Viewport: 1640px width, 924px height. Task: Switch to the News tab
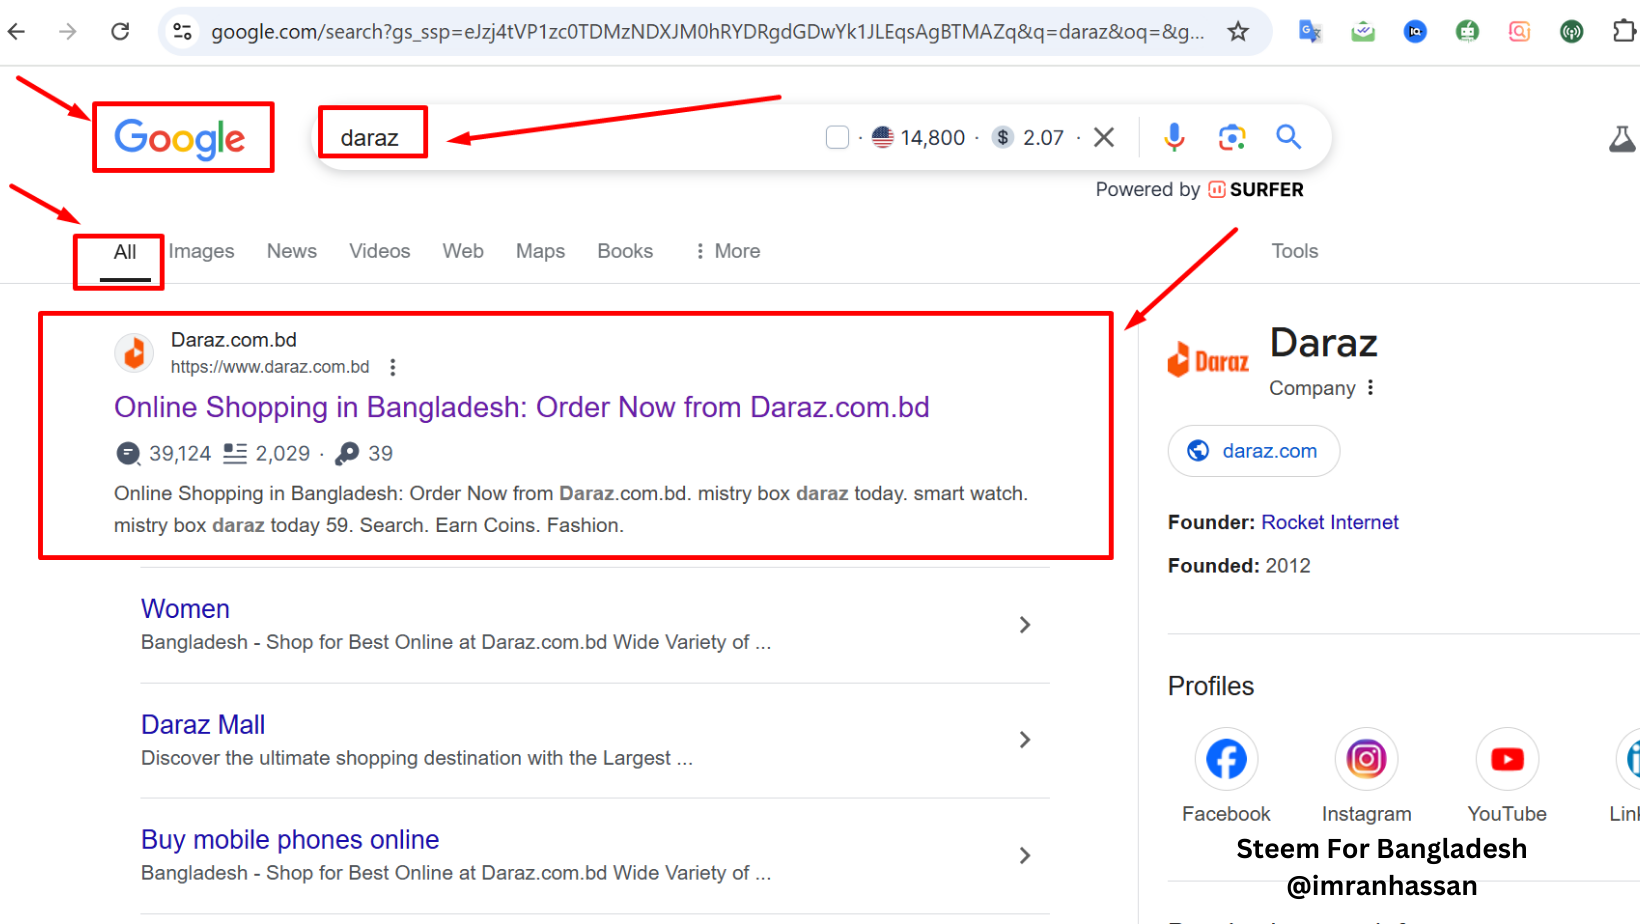click(x=292, y=252)
